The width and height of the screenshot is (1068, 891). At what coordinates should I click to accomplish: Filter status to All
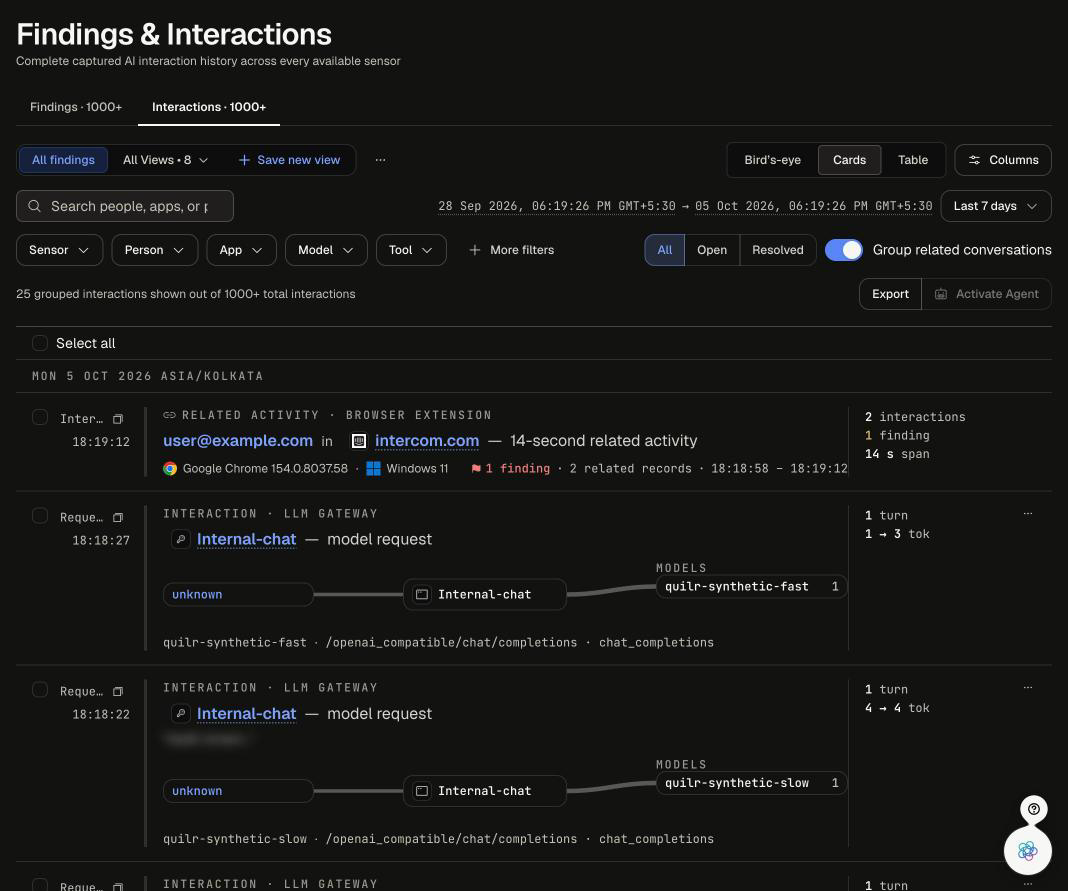[665, 250]
